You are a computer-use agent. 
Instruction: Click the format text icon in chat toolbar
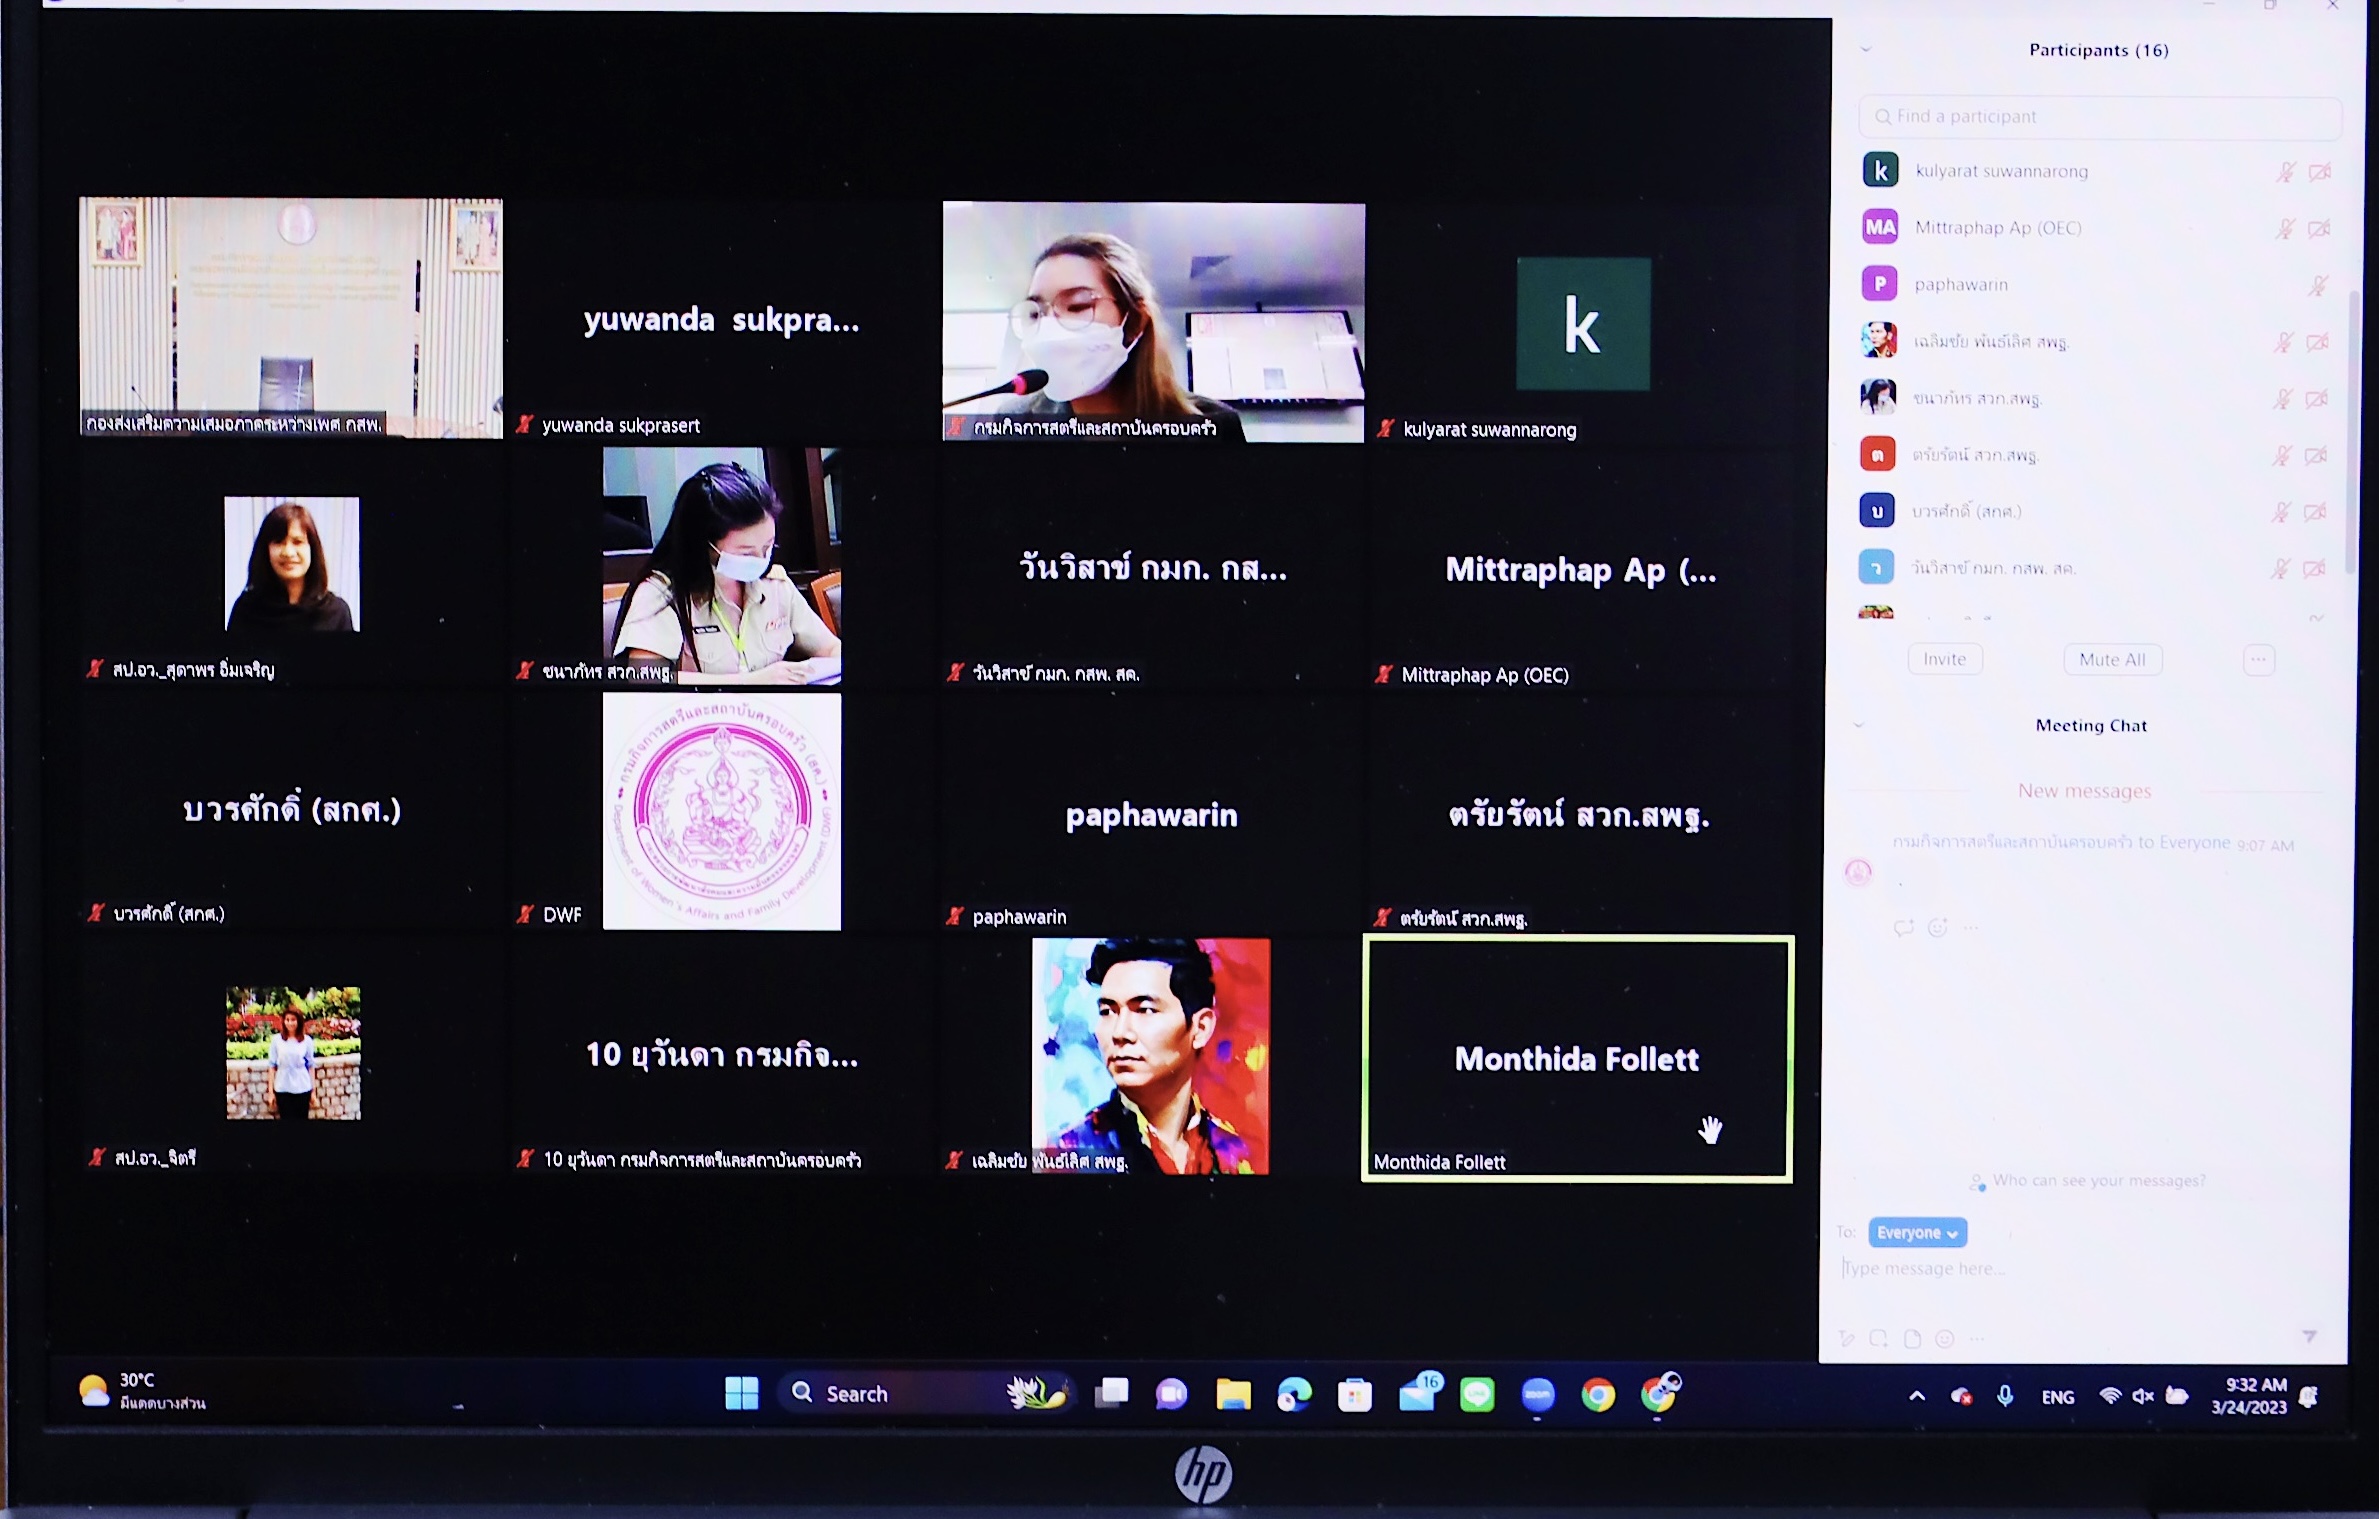[1846, 1338]
